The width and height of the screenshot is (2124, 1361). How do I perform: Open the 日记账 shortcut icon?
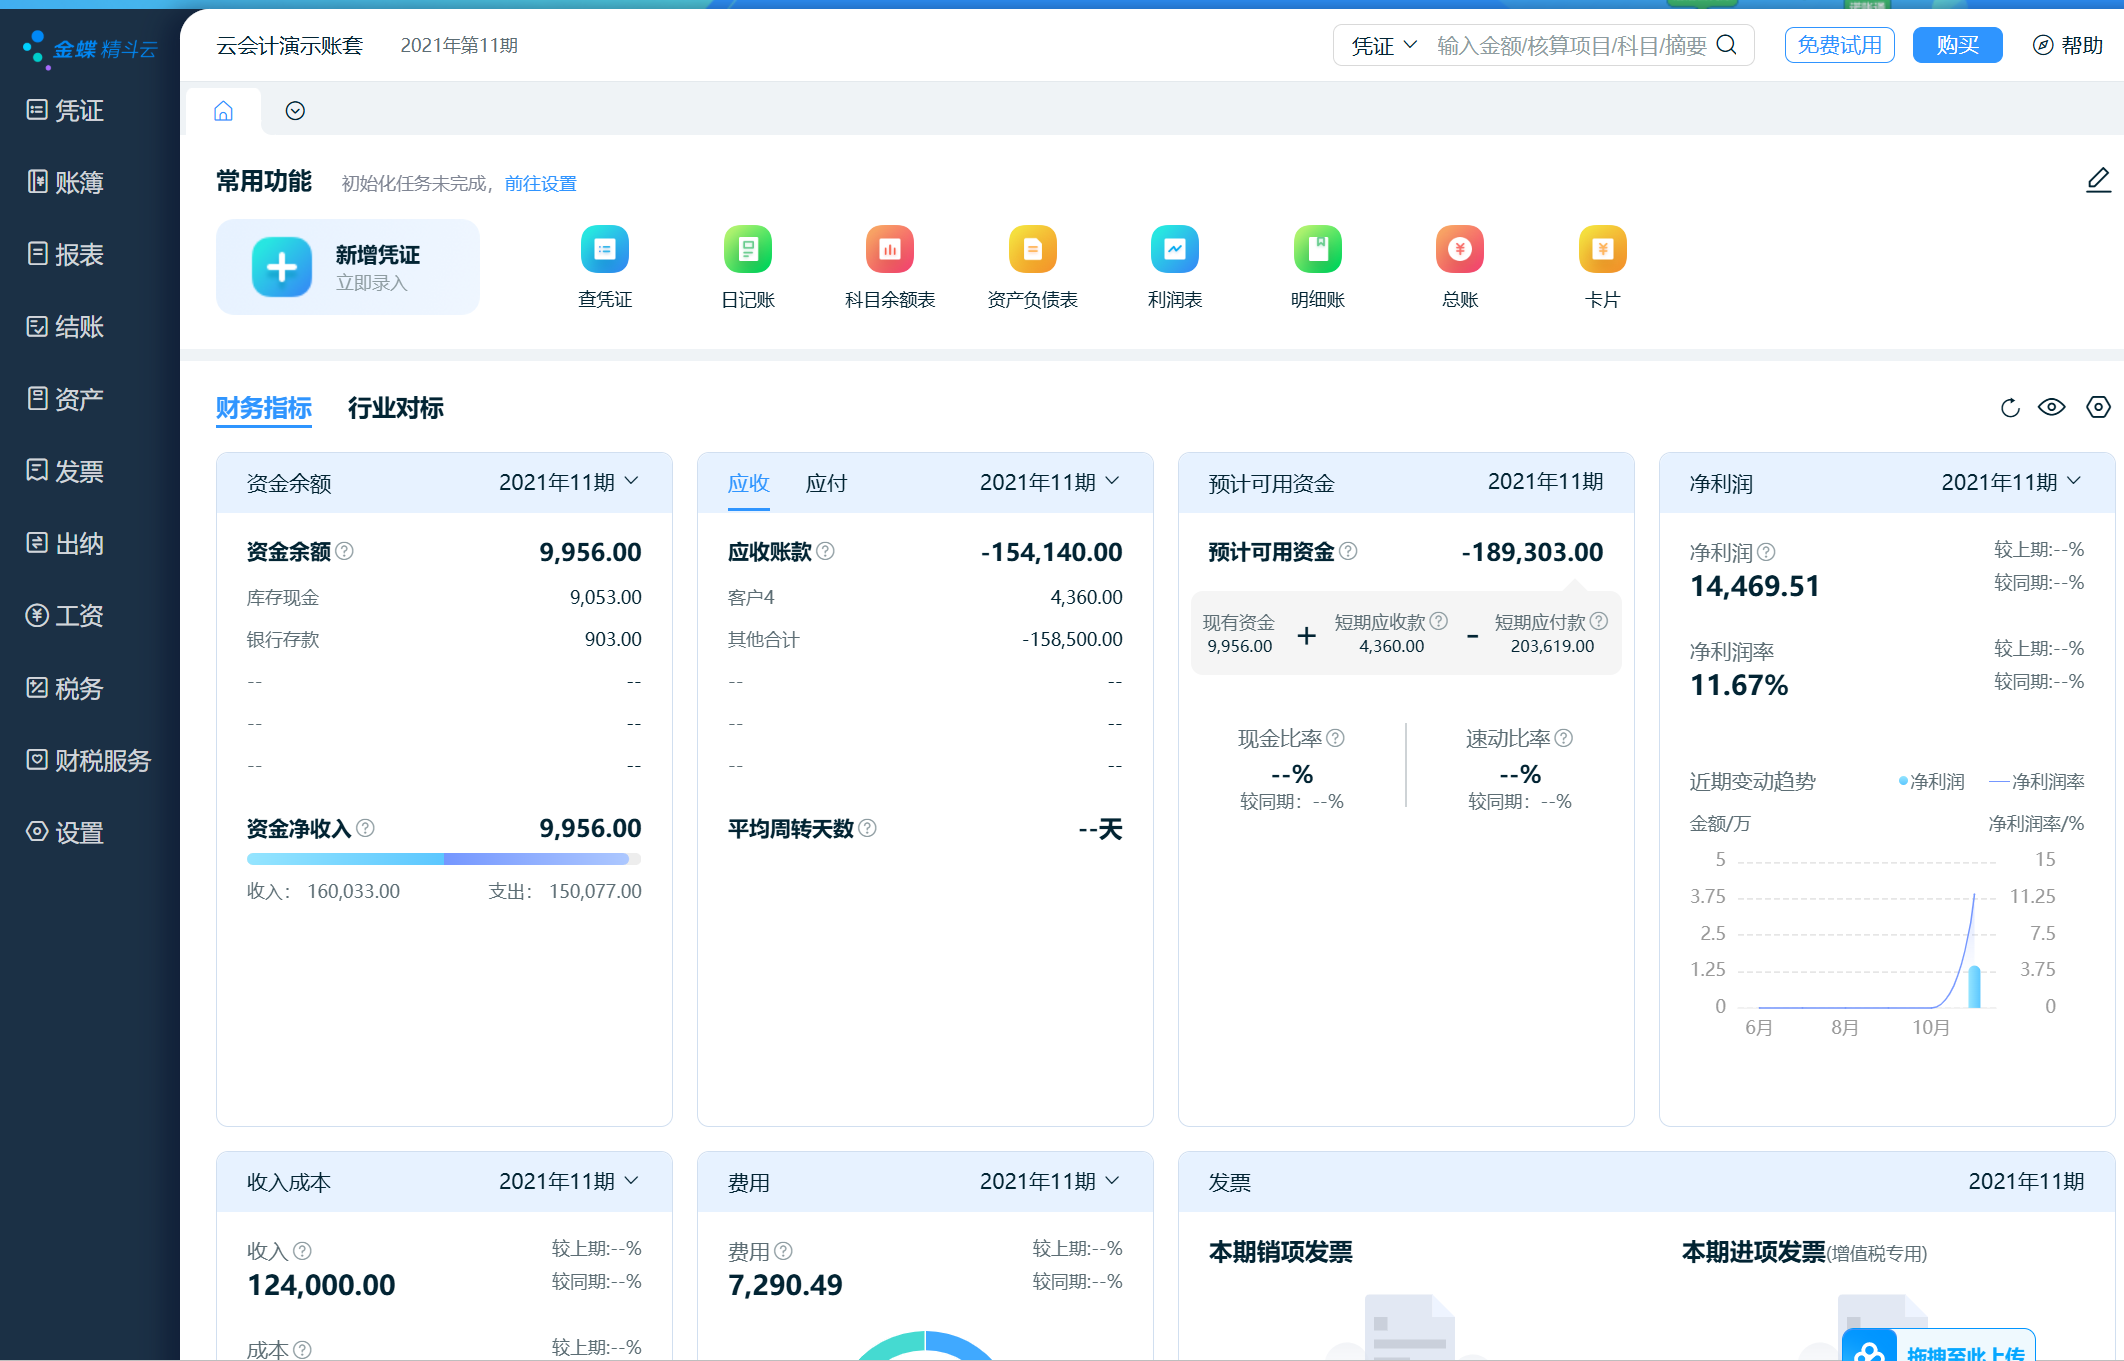click(x=748, y=250)
